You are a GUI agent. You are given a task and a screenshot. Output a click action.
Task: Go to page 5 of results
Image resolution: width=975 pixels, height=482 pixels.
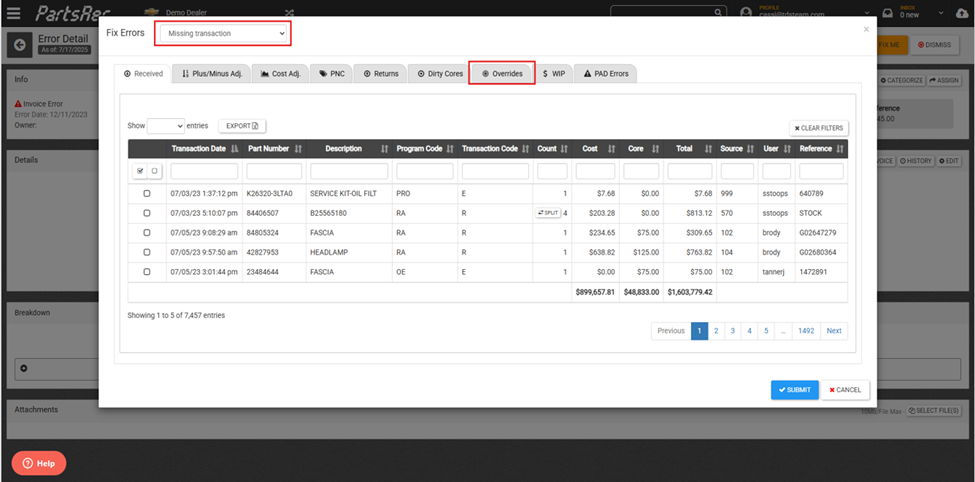766,331
